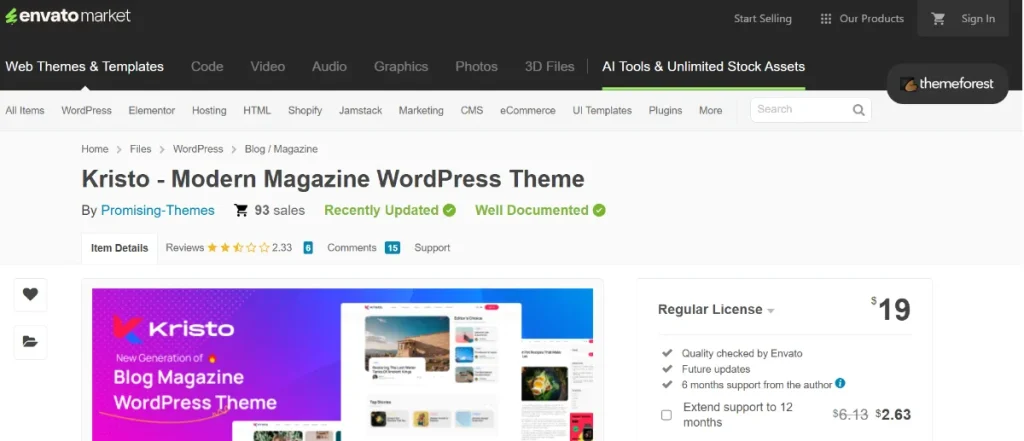Select Elementor in subnavigation
1024x441 pixels.
tap(152, 110)
